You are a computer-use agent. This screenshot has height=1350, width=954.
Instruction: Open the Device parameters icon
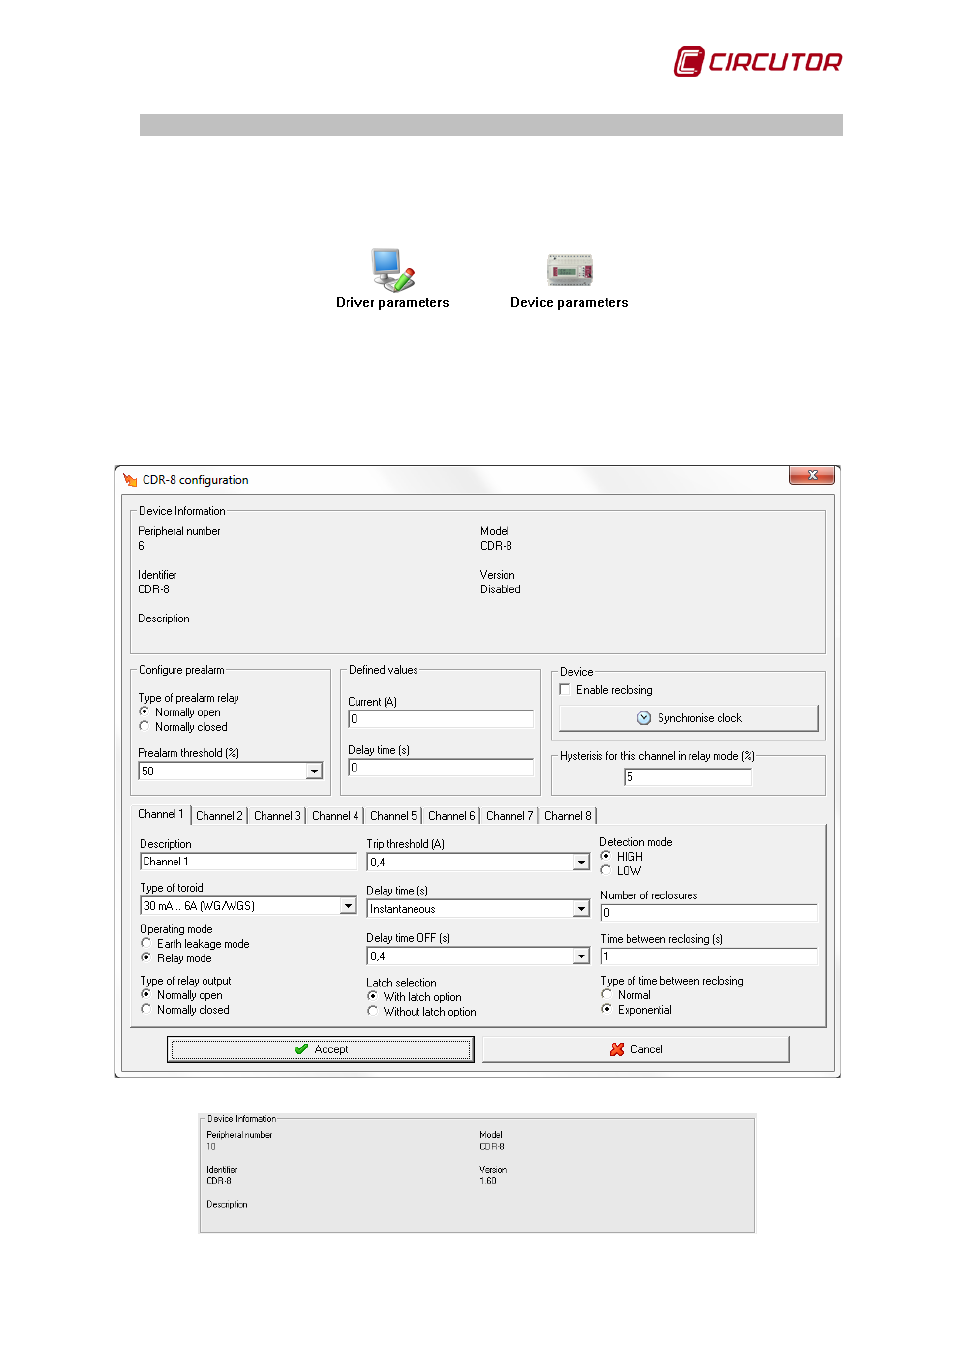click(x=569, y=280)
